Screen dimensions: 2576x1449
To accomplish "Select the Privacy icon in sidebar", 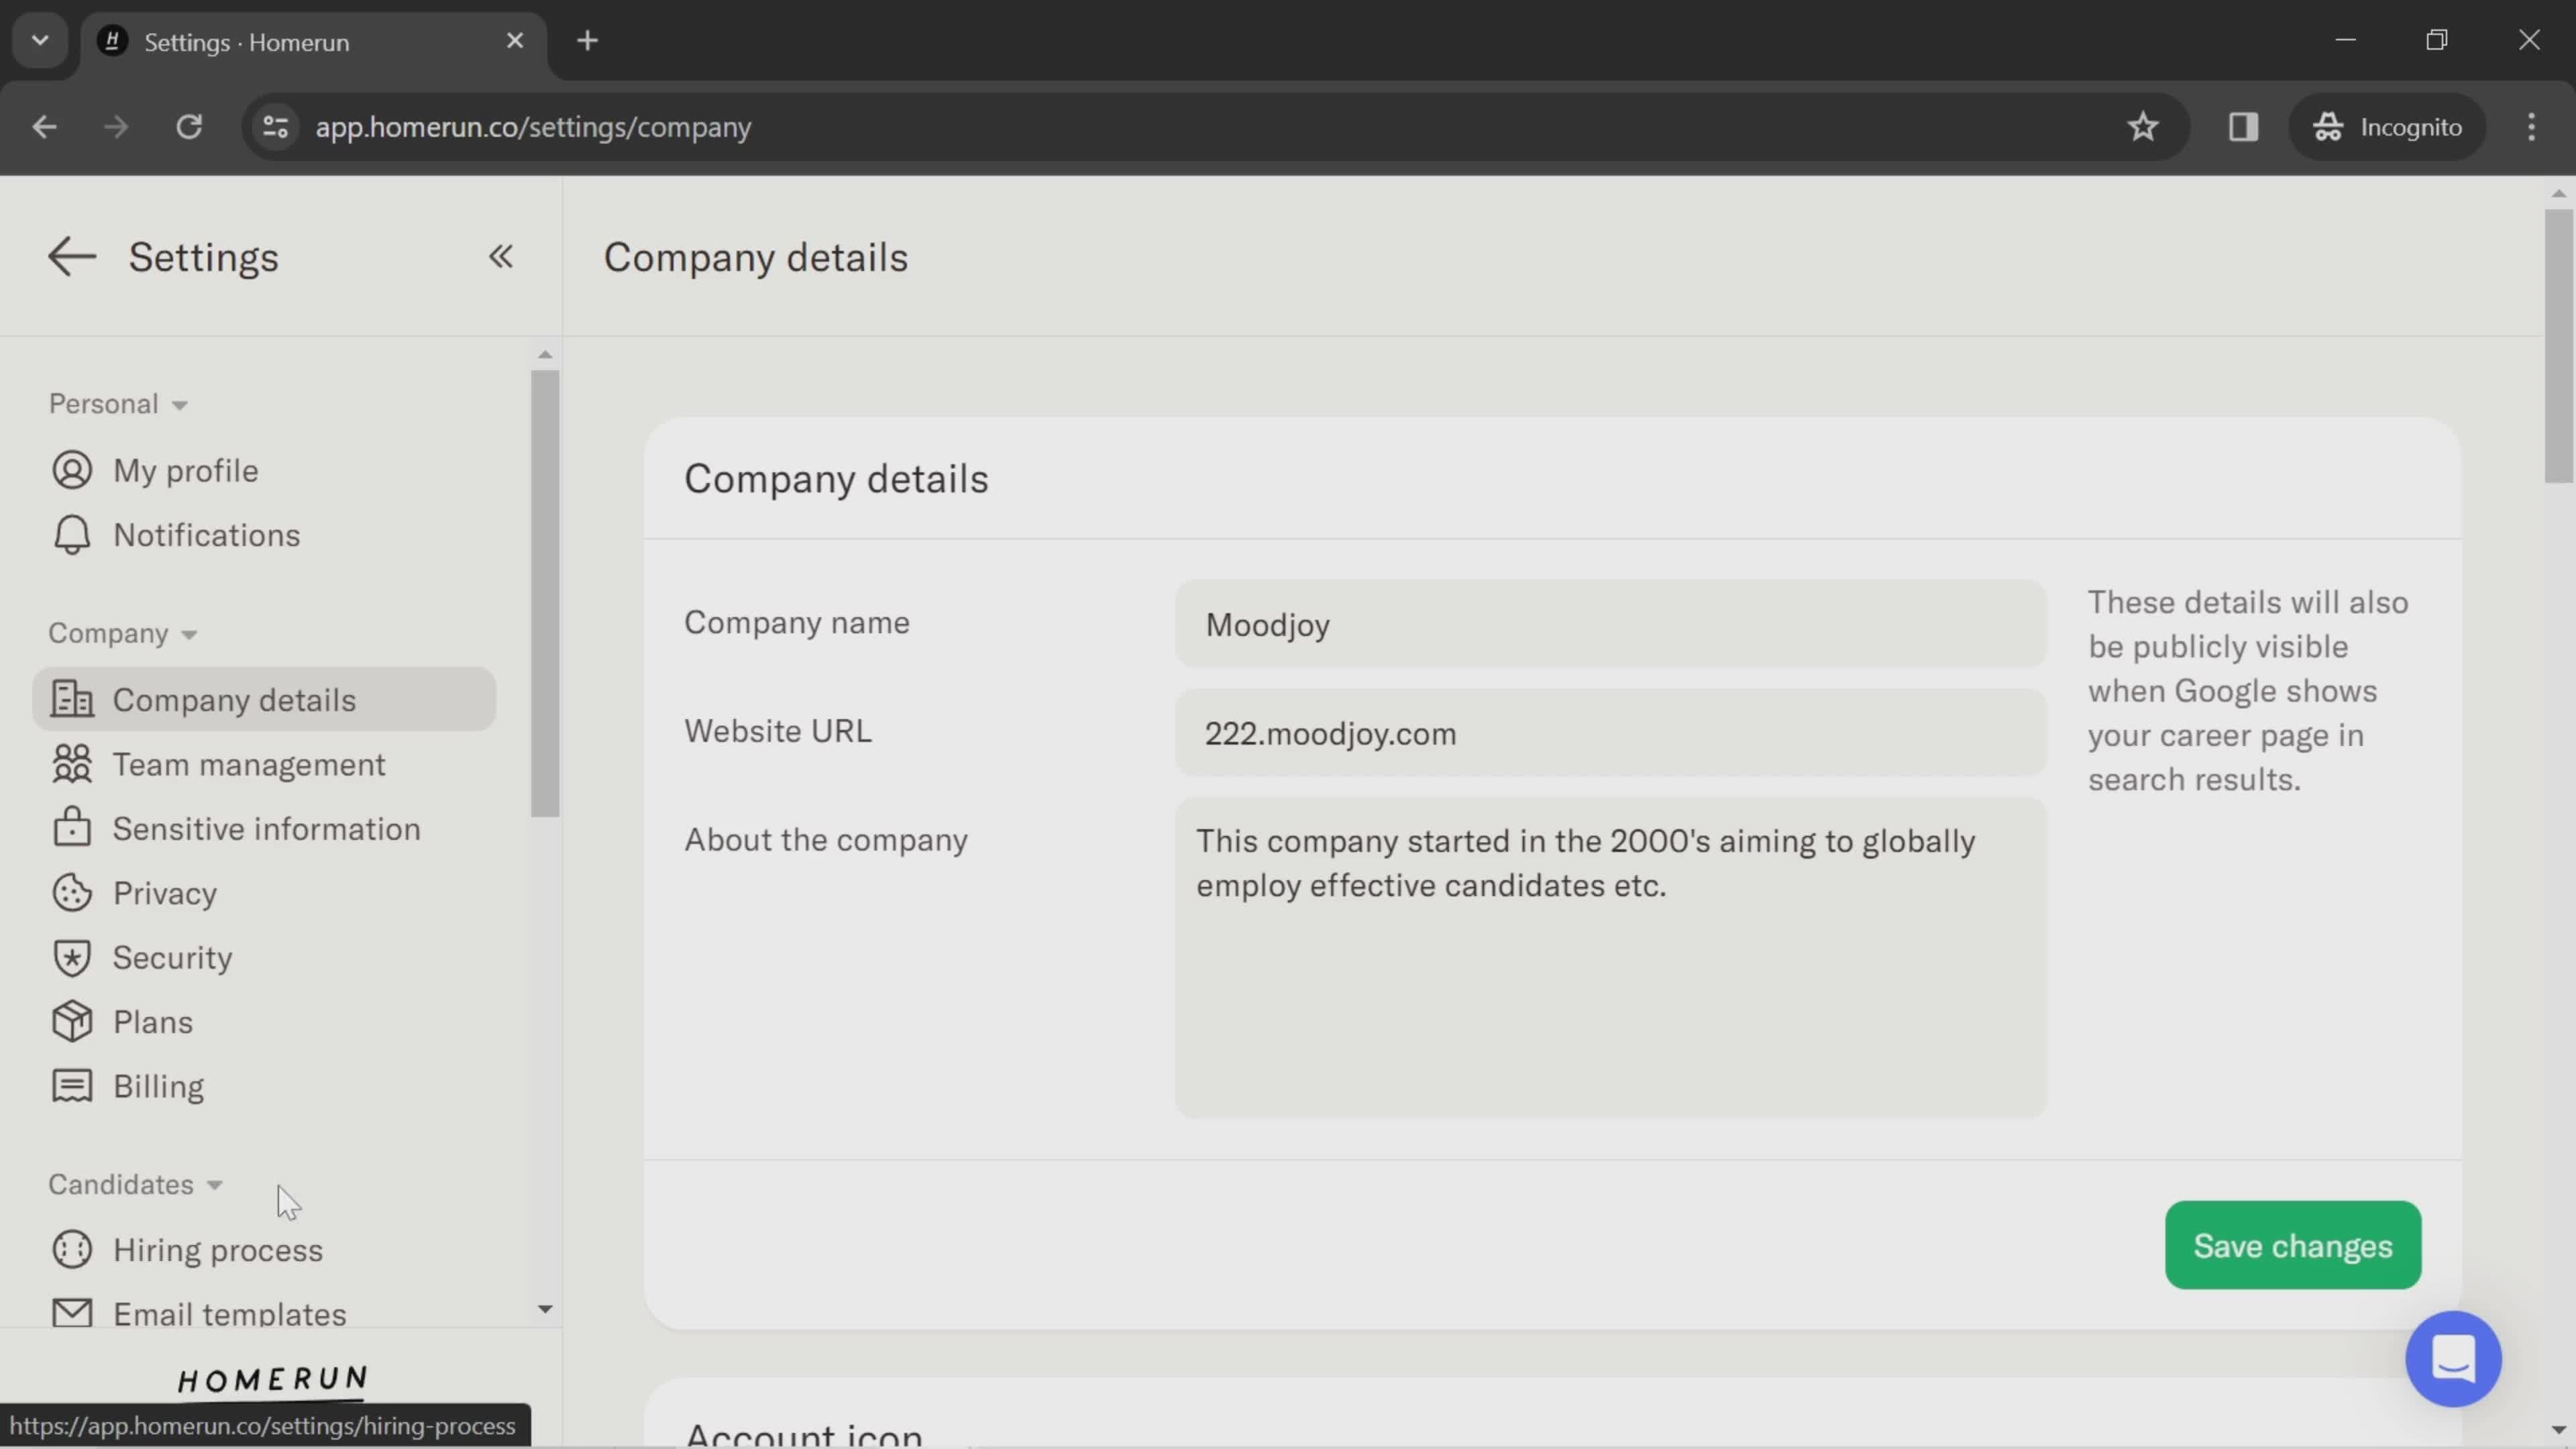I will tap(70, 894).
